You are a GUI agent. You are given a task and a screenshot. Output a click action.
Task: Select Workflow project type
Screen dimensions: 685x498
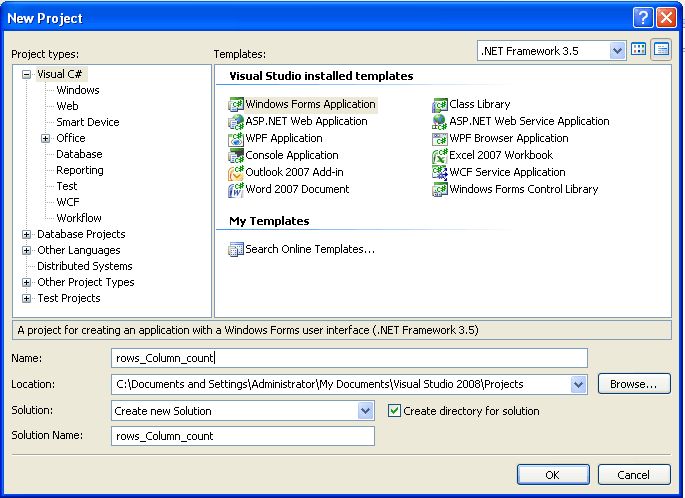pos(79,218)
